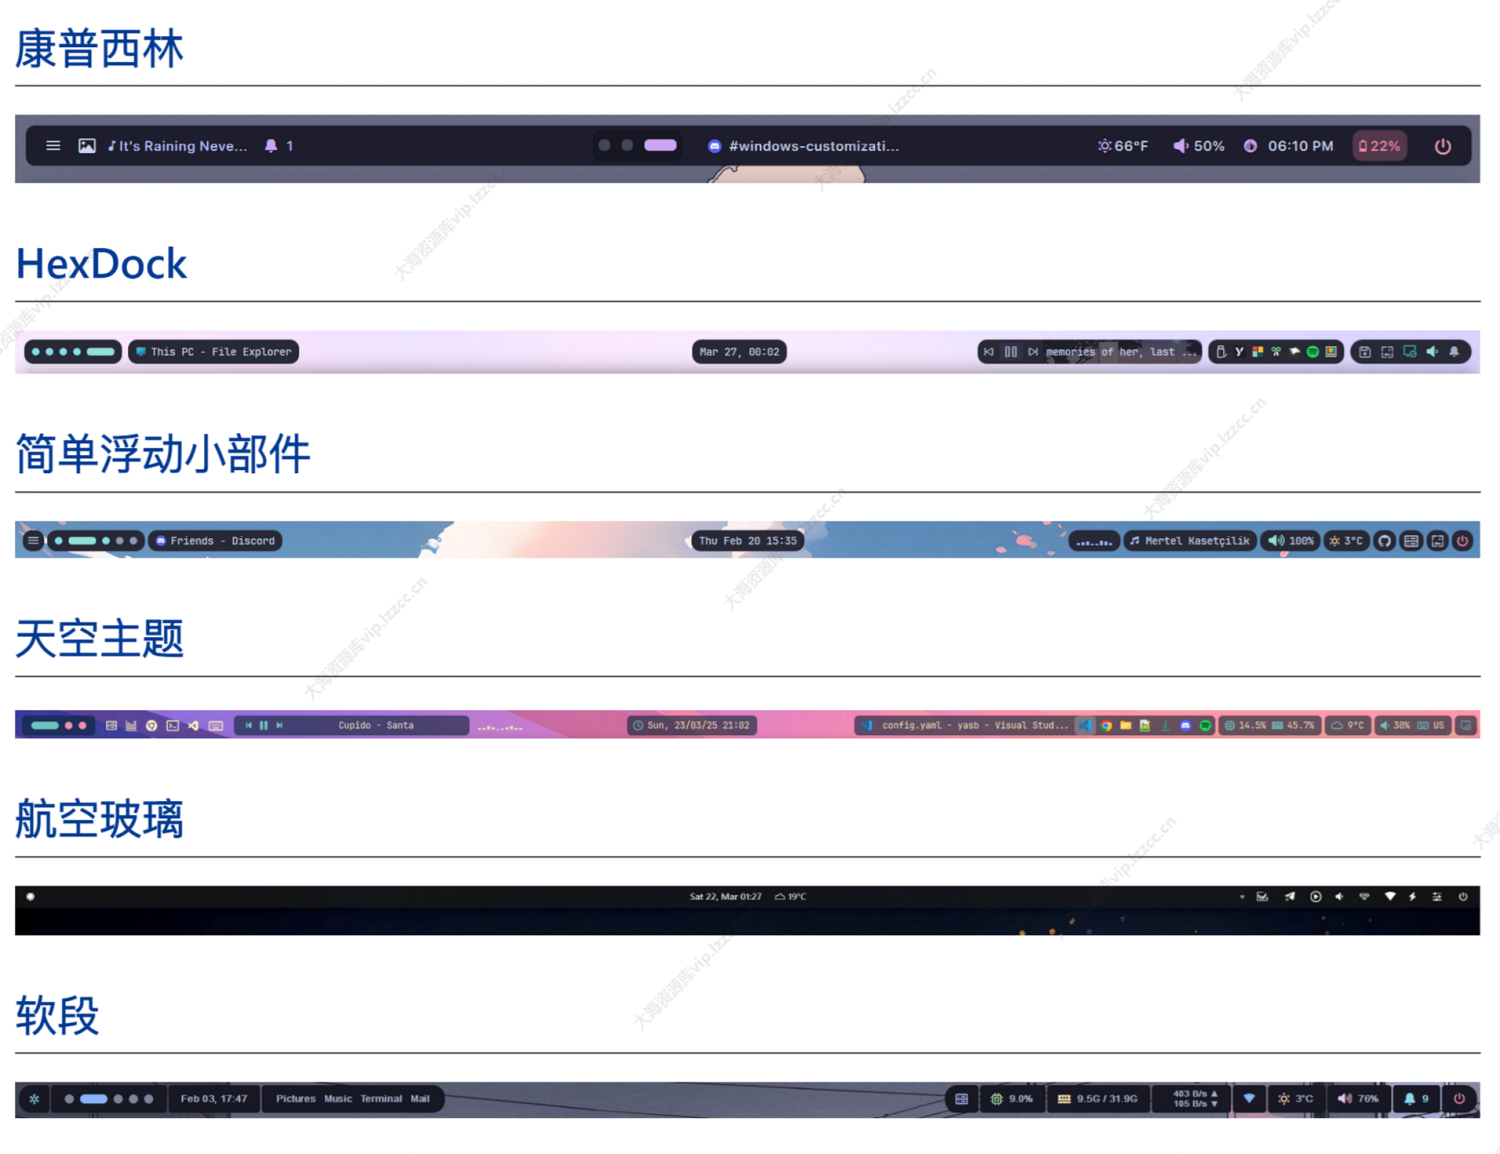This screenshot has height=1154, width=1500.
Task: Click the red power icon in floating widgets bar
Action: pos(1462,541)
